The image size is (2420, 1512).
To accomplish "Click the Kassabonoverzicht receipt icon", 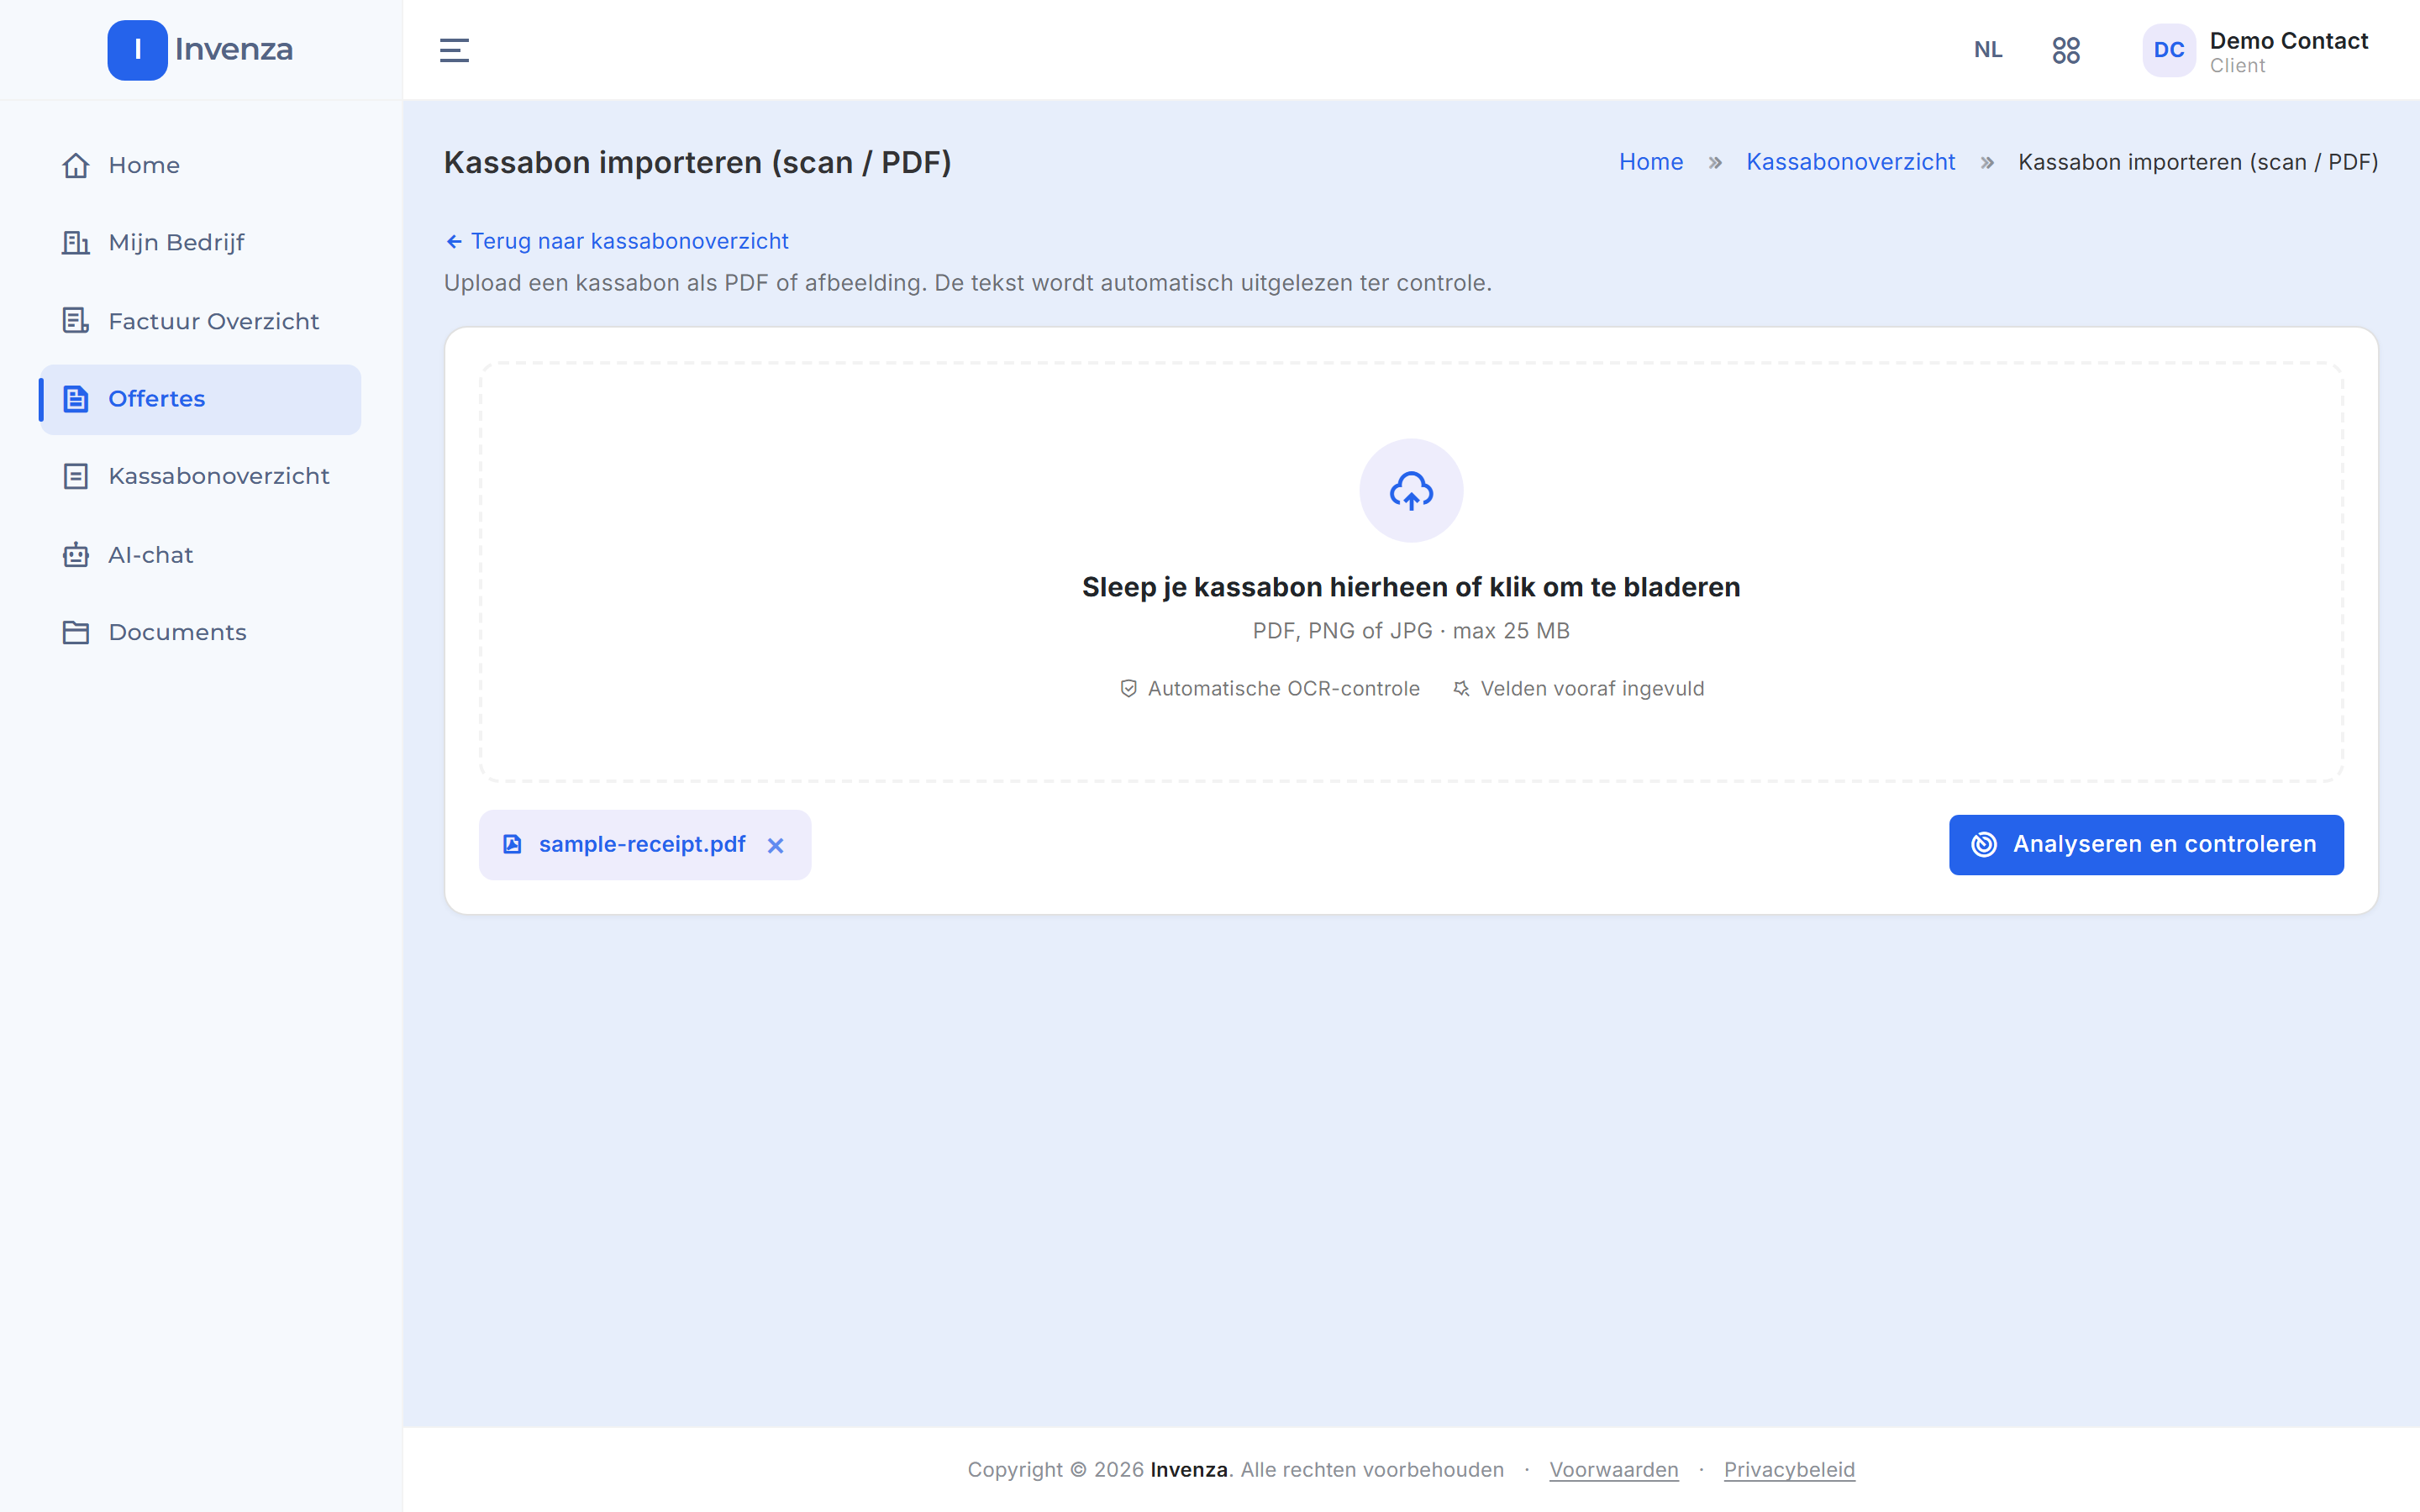I will coord(76,476).
